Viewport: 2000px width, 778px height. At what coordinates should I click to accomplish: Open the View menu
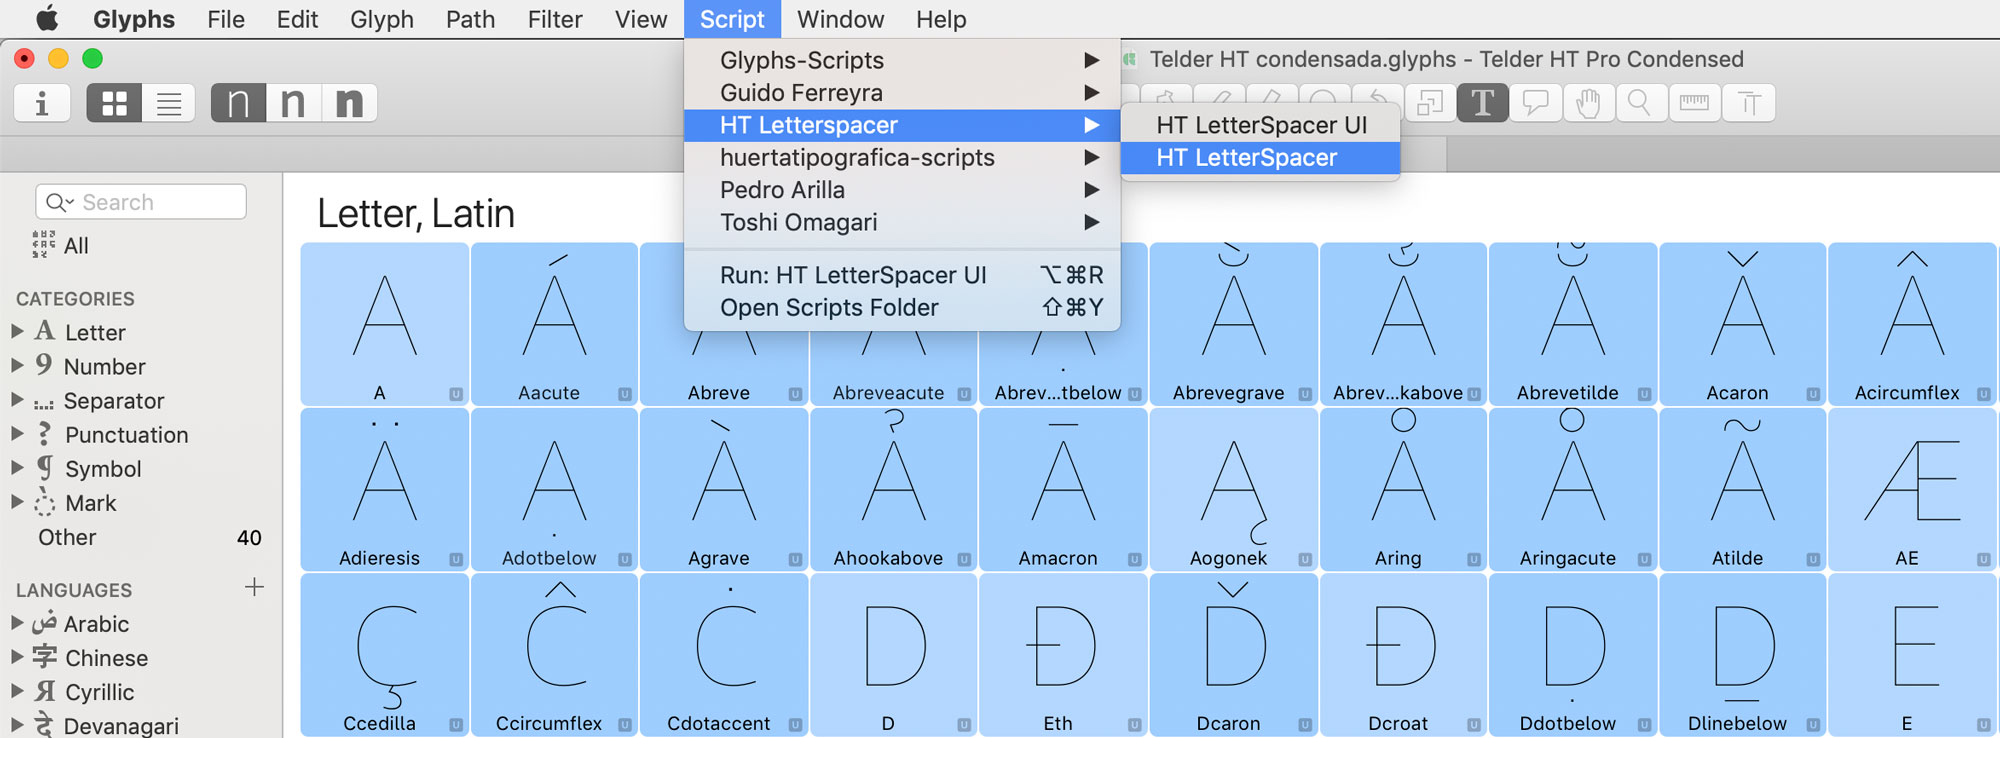click(641, 19)
